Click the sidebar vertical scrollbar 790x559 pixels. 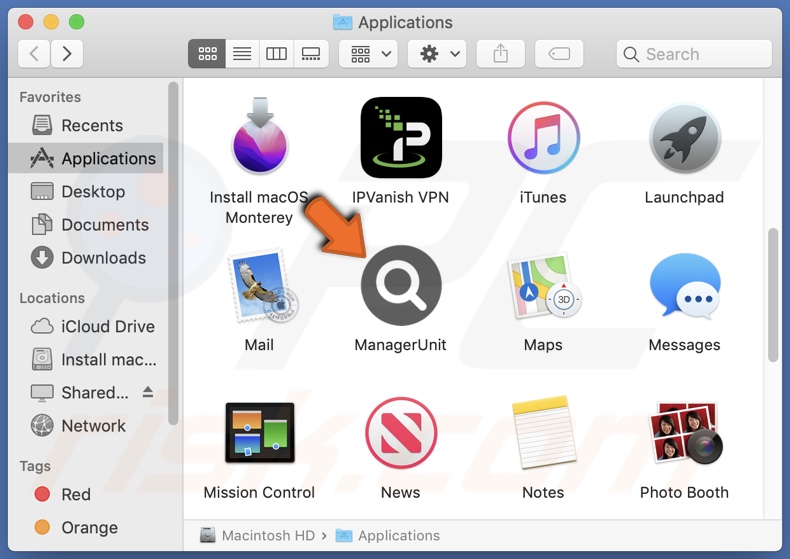point(173,253)
